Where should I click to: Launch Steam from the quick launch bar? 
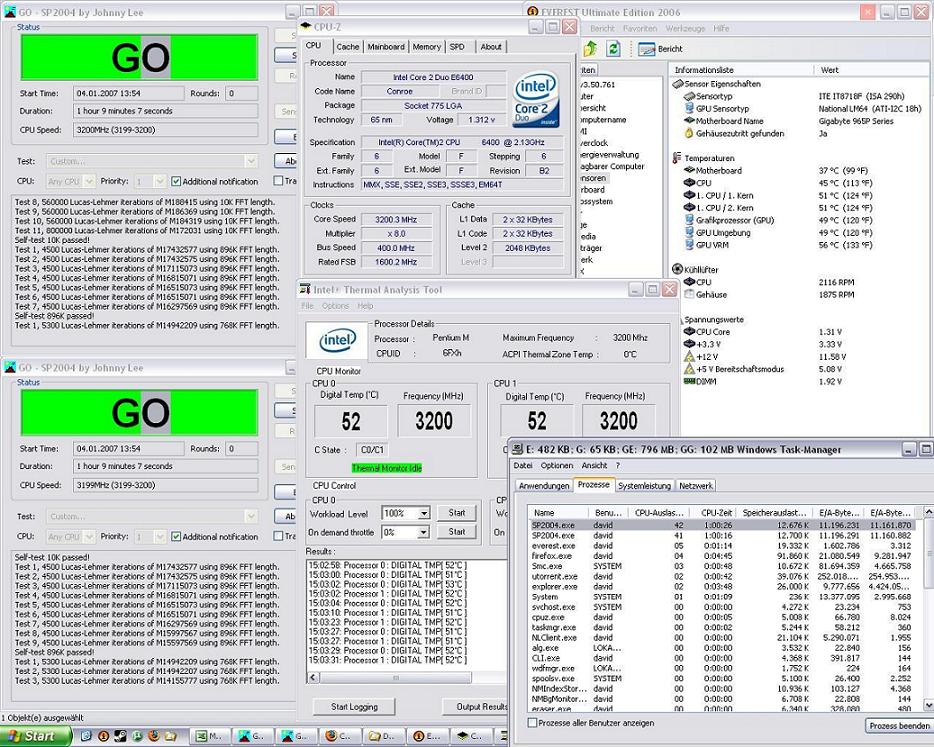120,736
